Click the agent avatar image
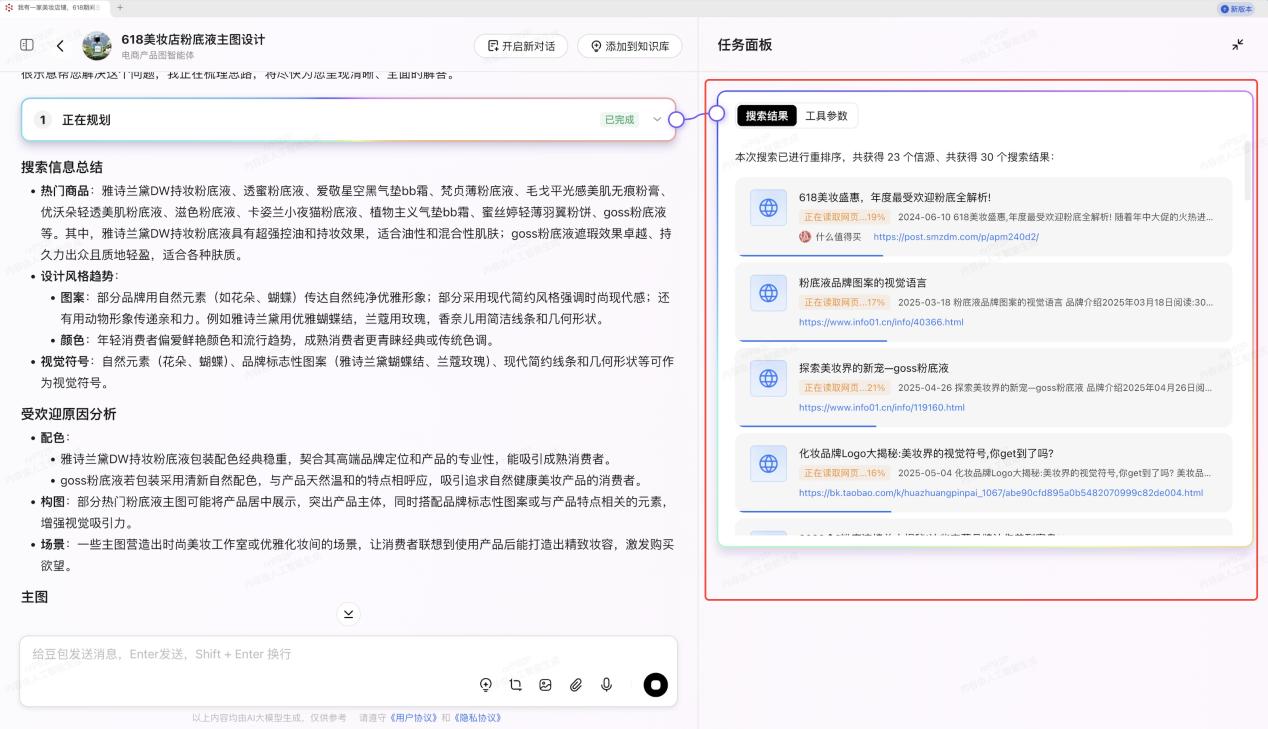Viewport: 1268px width, 729px height. pyautogui.click(x=97, y=46)
